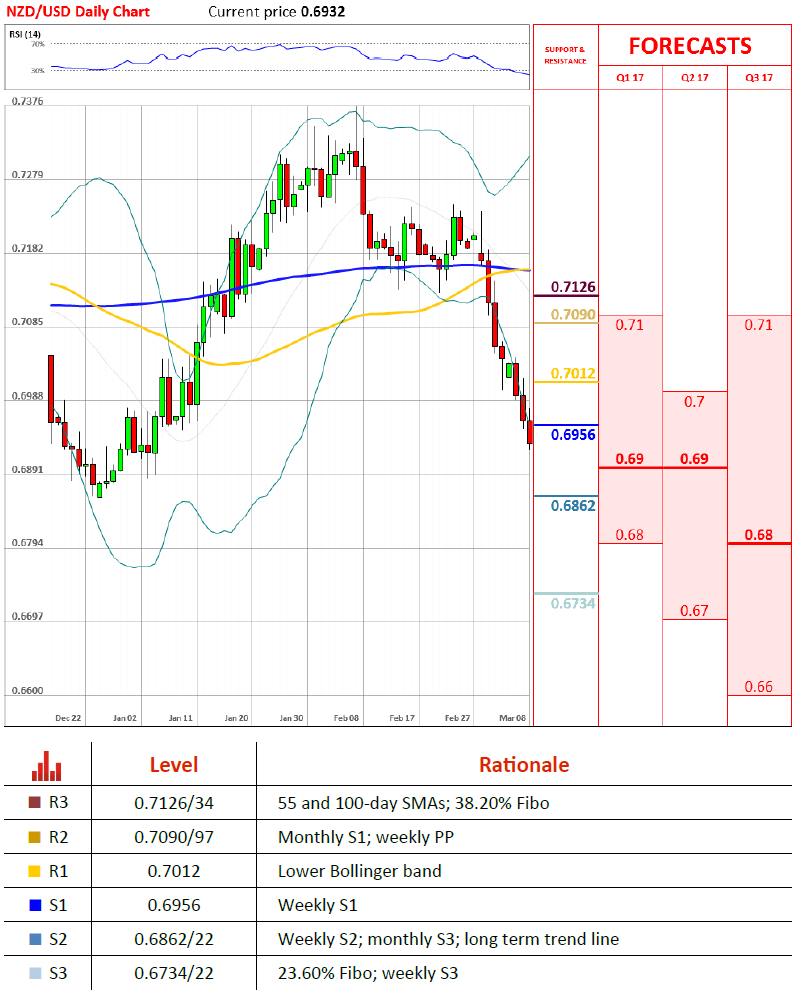Click the 0.6862 support level label

pos(573,505)
